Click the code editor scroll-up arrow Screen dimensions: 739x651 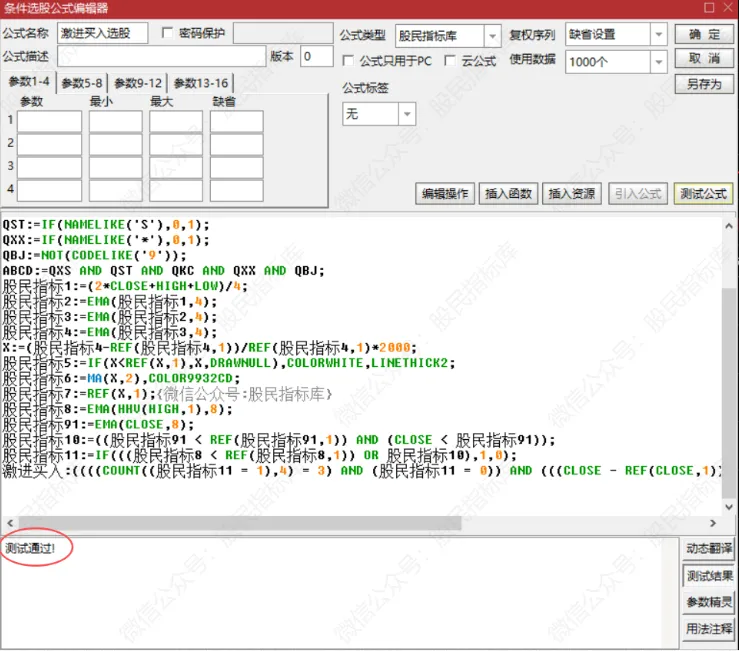tap(729, 226)
